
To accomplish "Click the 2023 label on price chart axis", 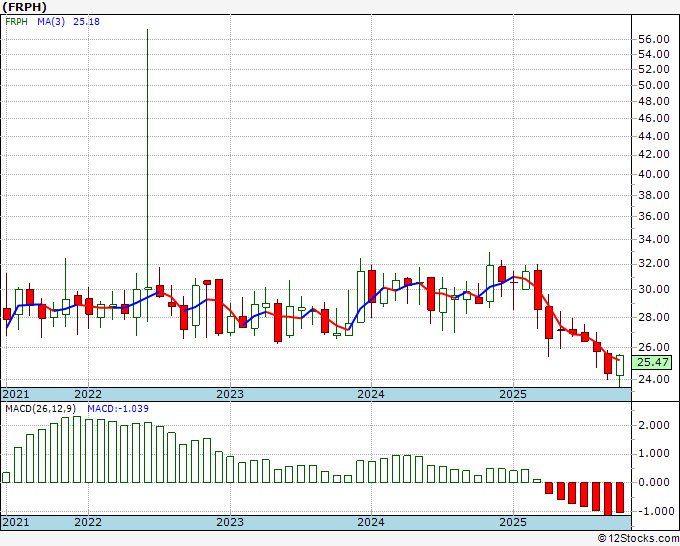I will (230, 394).
